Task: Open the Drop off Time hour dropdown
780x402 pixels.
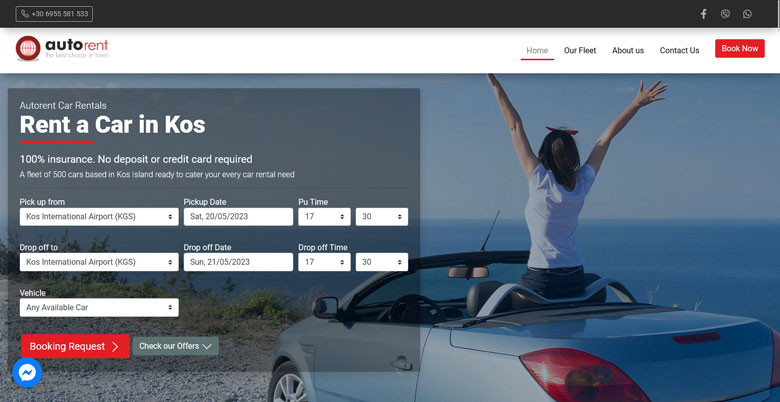Action: click(324, 262)
